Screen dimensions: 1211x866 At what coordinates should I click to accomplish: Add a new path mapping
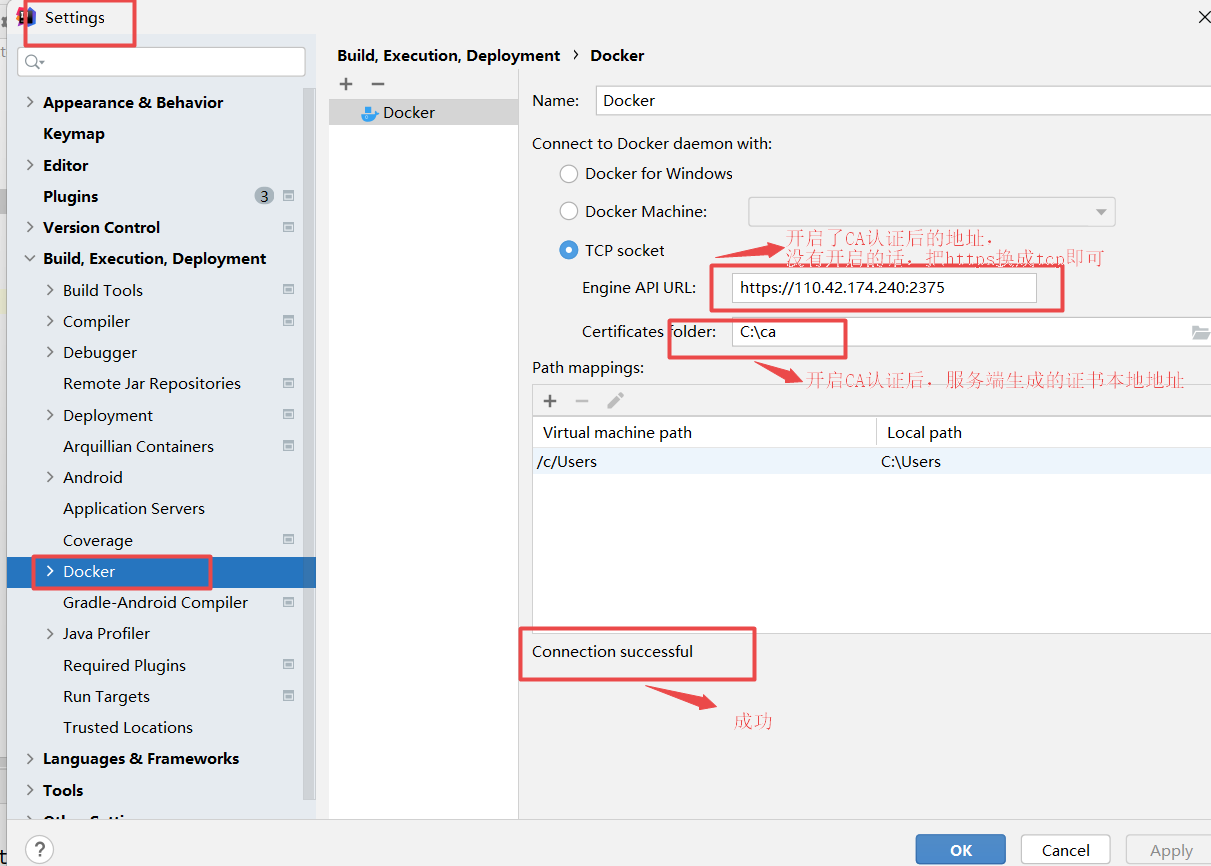coord(550,401)
